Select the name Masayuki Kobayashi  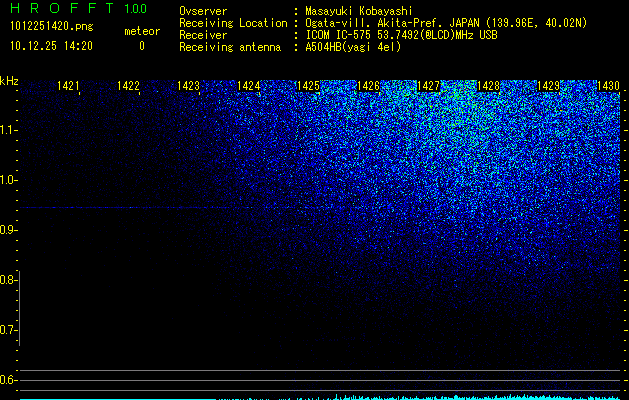[x=359, y=11]
